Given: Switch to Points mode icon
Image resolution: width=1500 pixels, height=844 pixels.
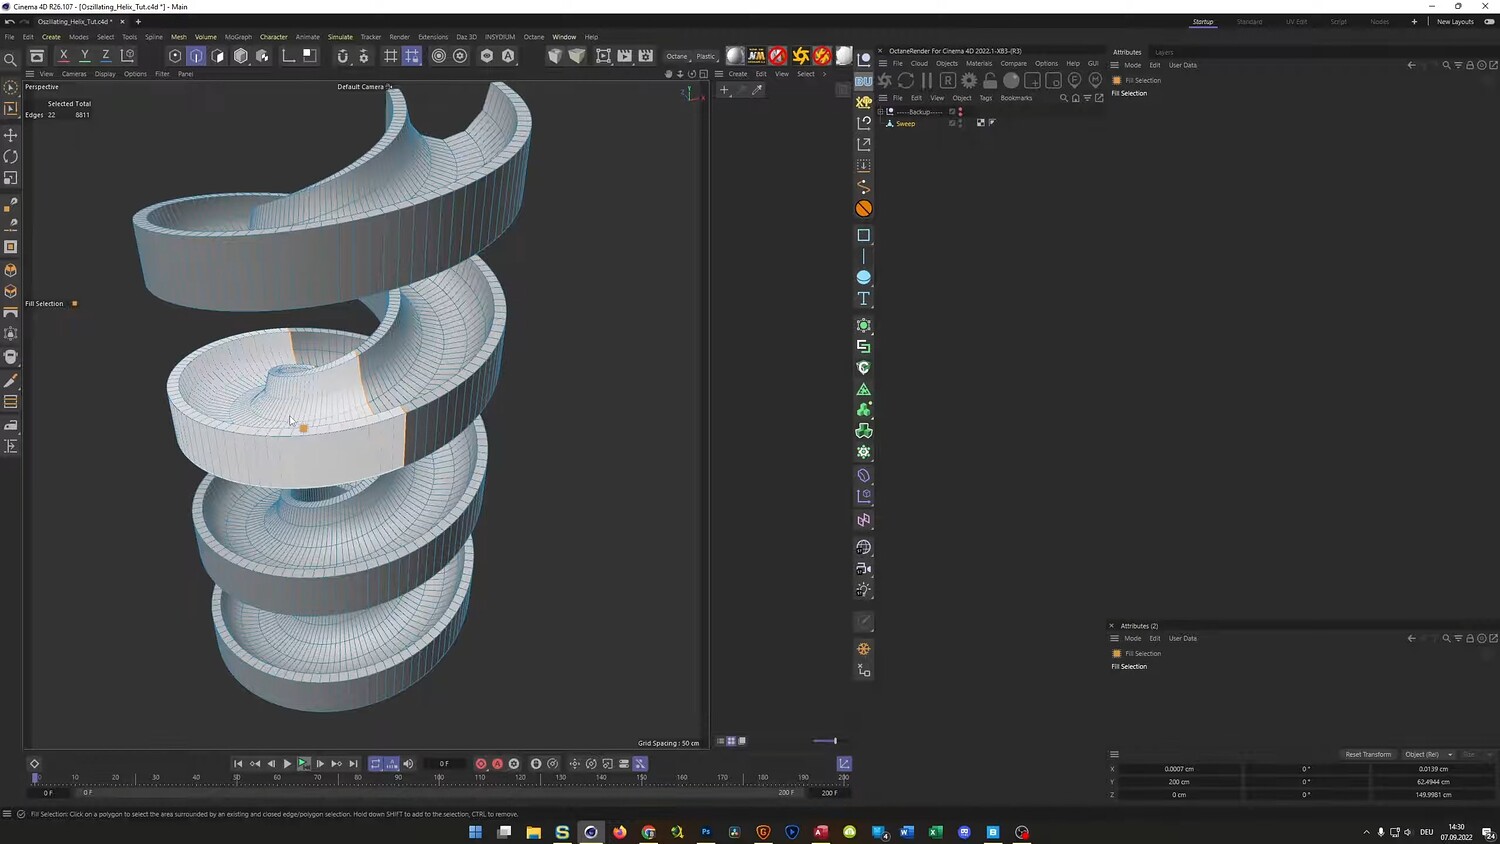Looking at the screenshot, I should coord(175,56).
